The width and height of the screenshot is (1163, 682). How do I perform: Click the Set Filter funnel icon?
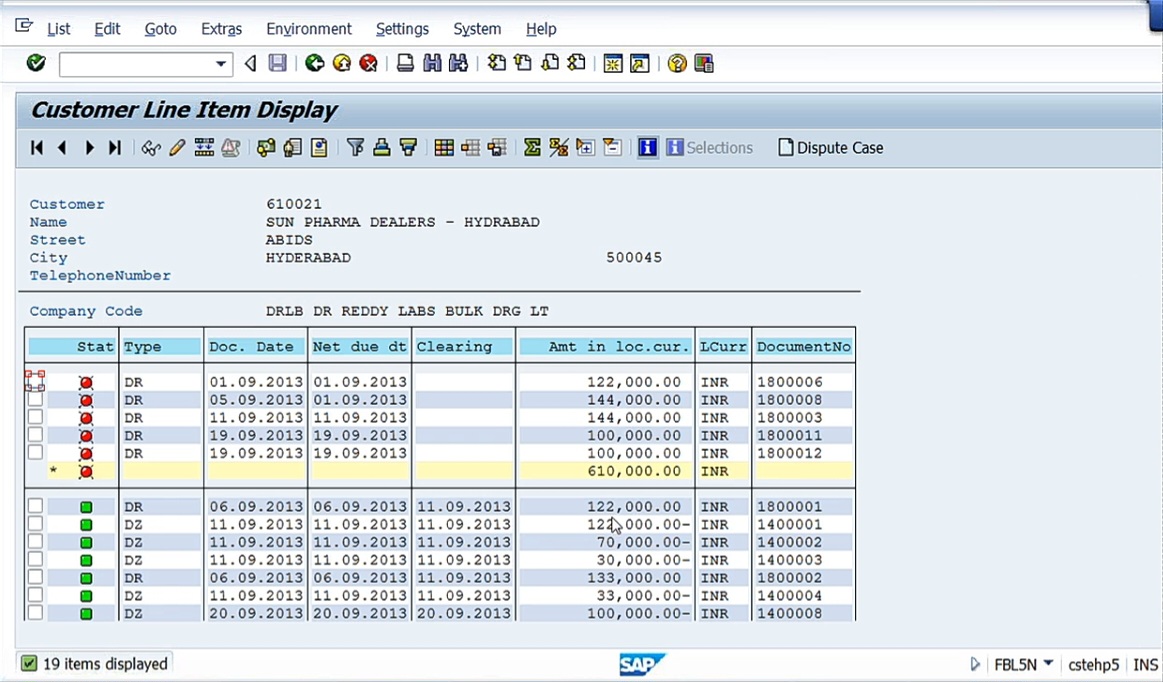click(355, 148)
